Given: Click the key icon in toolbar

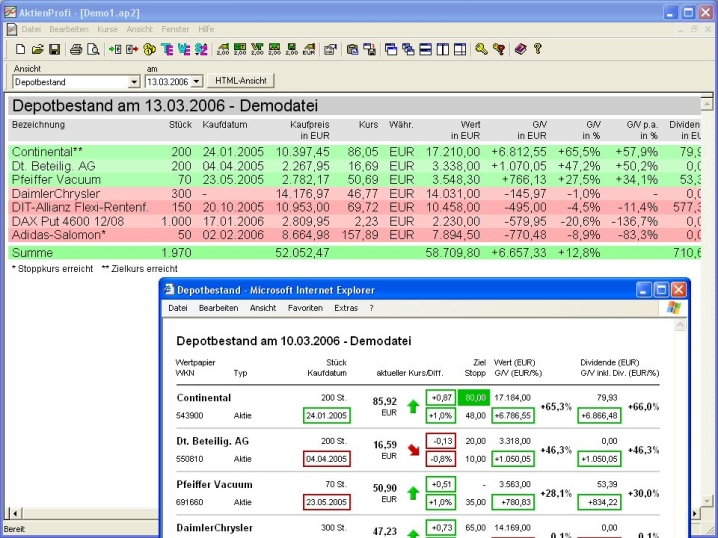Looking at the screenshot, I should pyautogui.click(x=481, y=48).
